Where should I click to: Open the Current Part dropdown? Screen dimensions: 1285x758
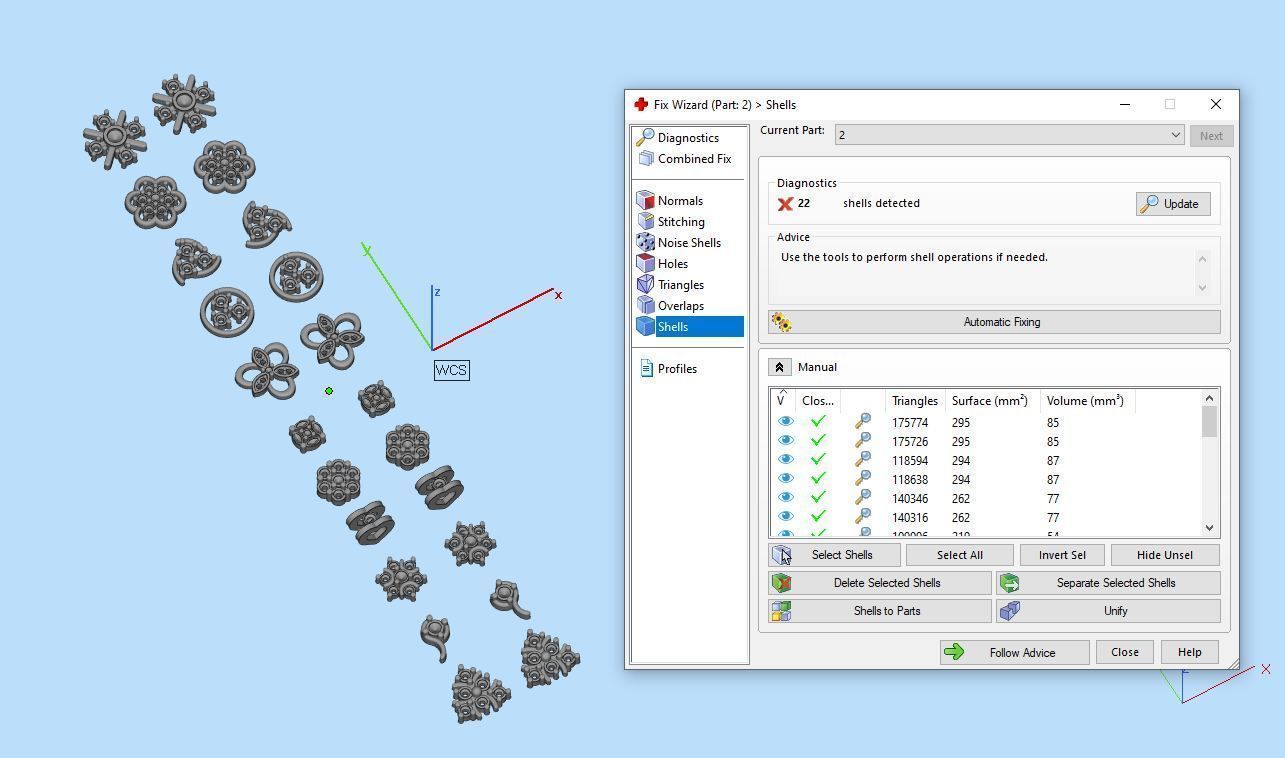pos(1009,135)
